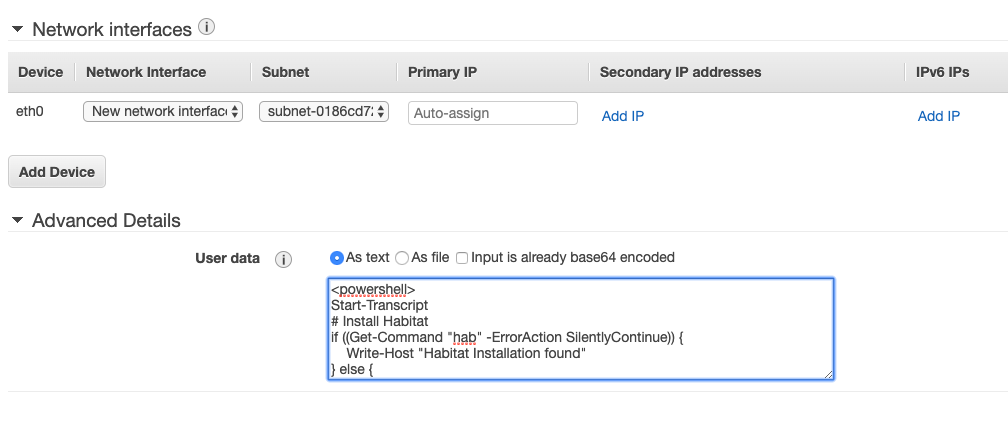
Task: Click Add IP under IPv6 IPs
Action: click(939, 116)
